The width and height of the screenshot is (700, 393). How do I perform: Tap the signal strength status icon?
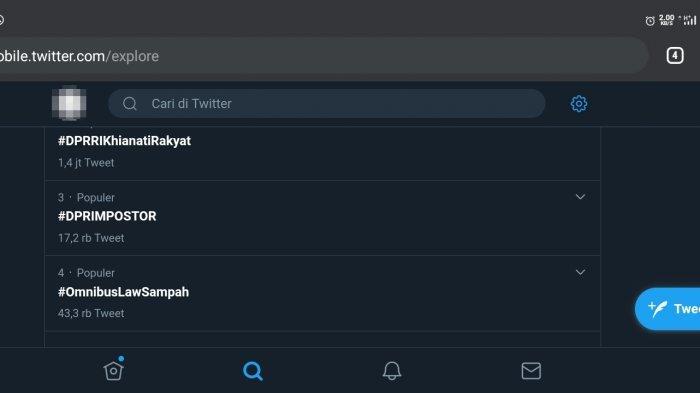coord(689,20)
